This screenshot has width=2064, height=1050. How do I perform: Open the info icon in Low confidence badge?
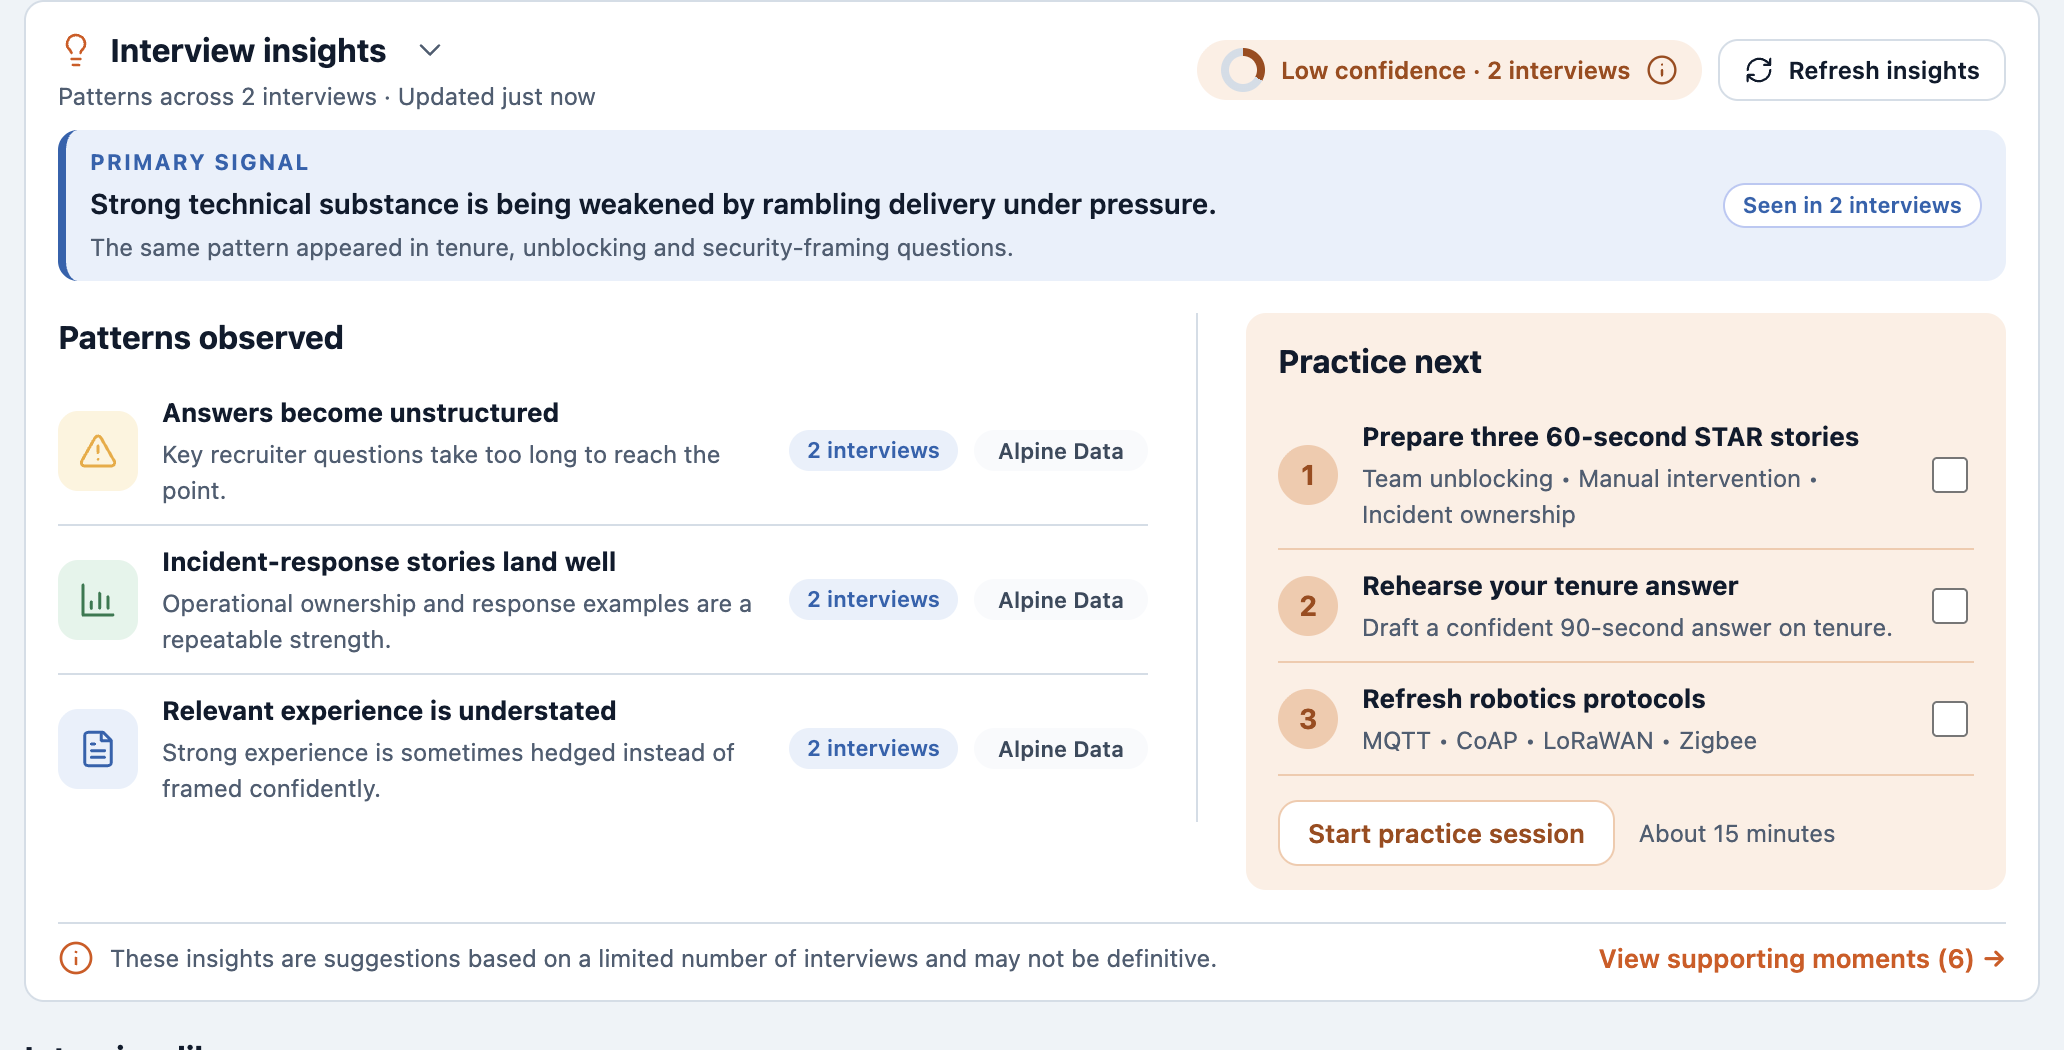click(x=1662, y=71)
